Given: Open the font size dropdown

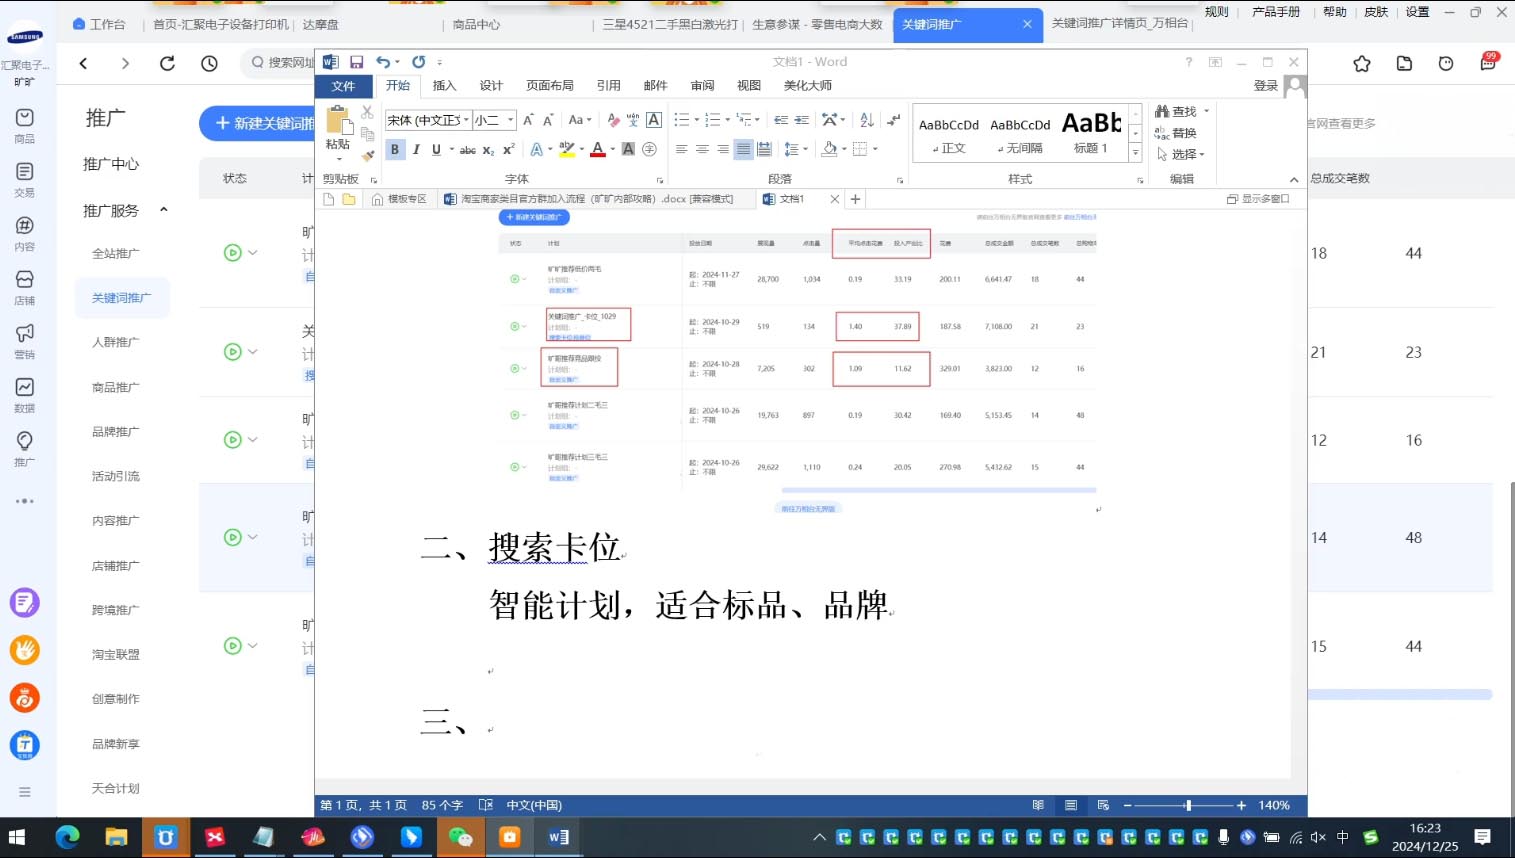Looking at the screenshot, I should click(510, 120).
